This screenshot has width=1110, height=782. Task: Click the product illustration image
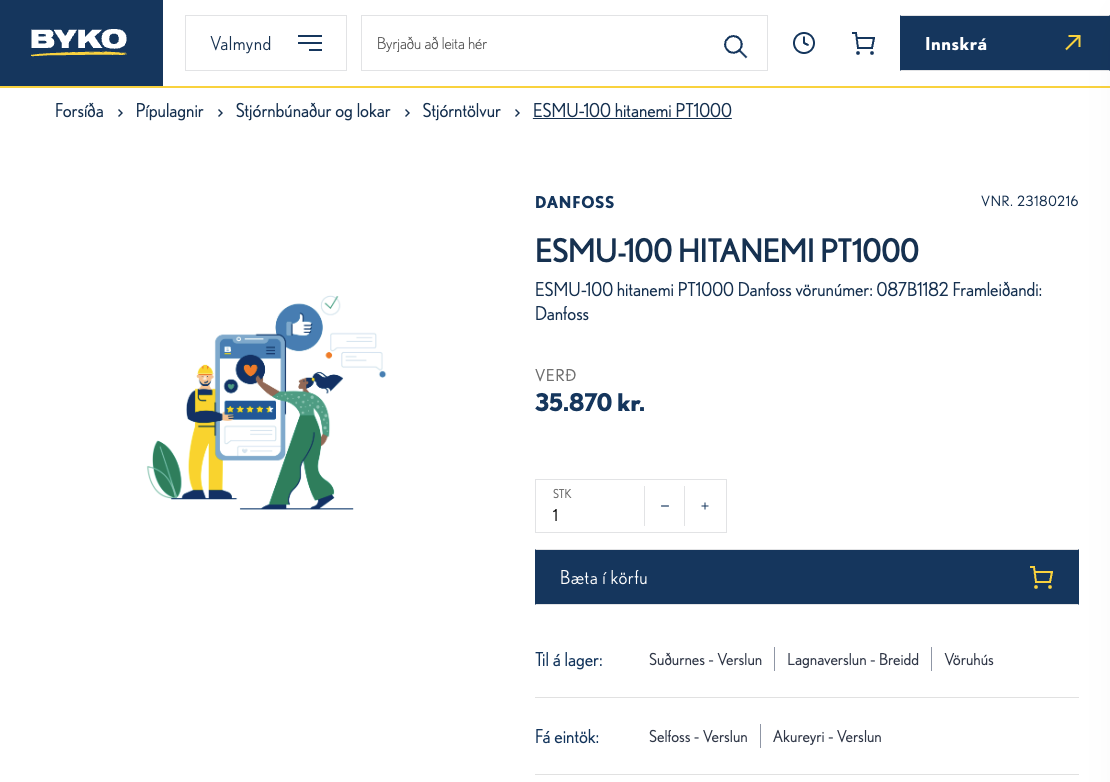pos(267,401)
